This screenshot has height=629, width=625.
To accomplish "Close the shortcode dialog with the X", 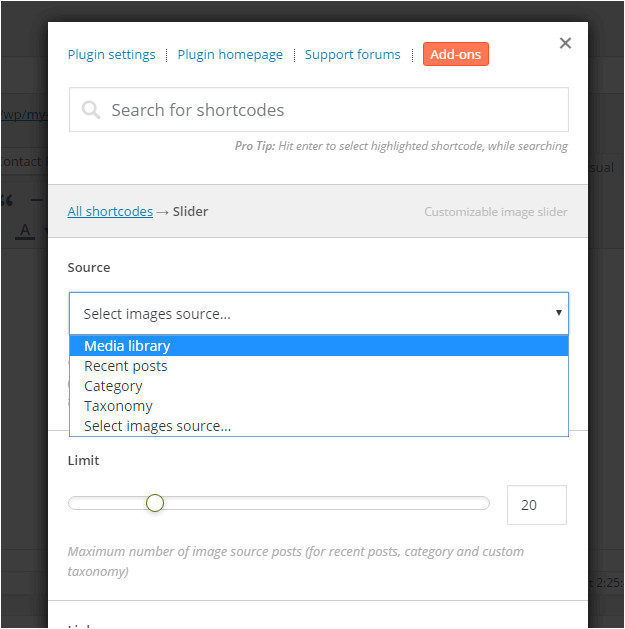I will point(565,43).
